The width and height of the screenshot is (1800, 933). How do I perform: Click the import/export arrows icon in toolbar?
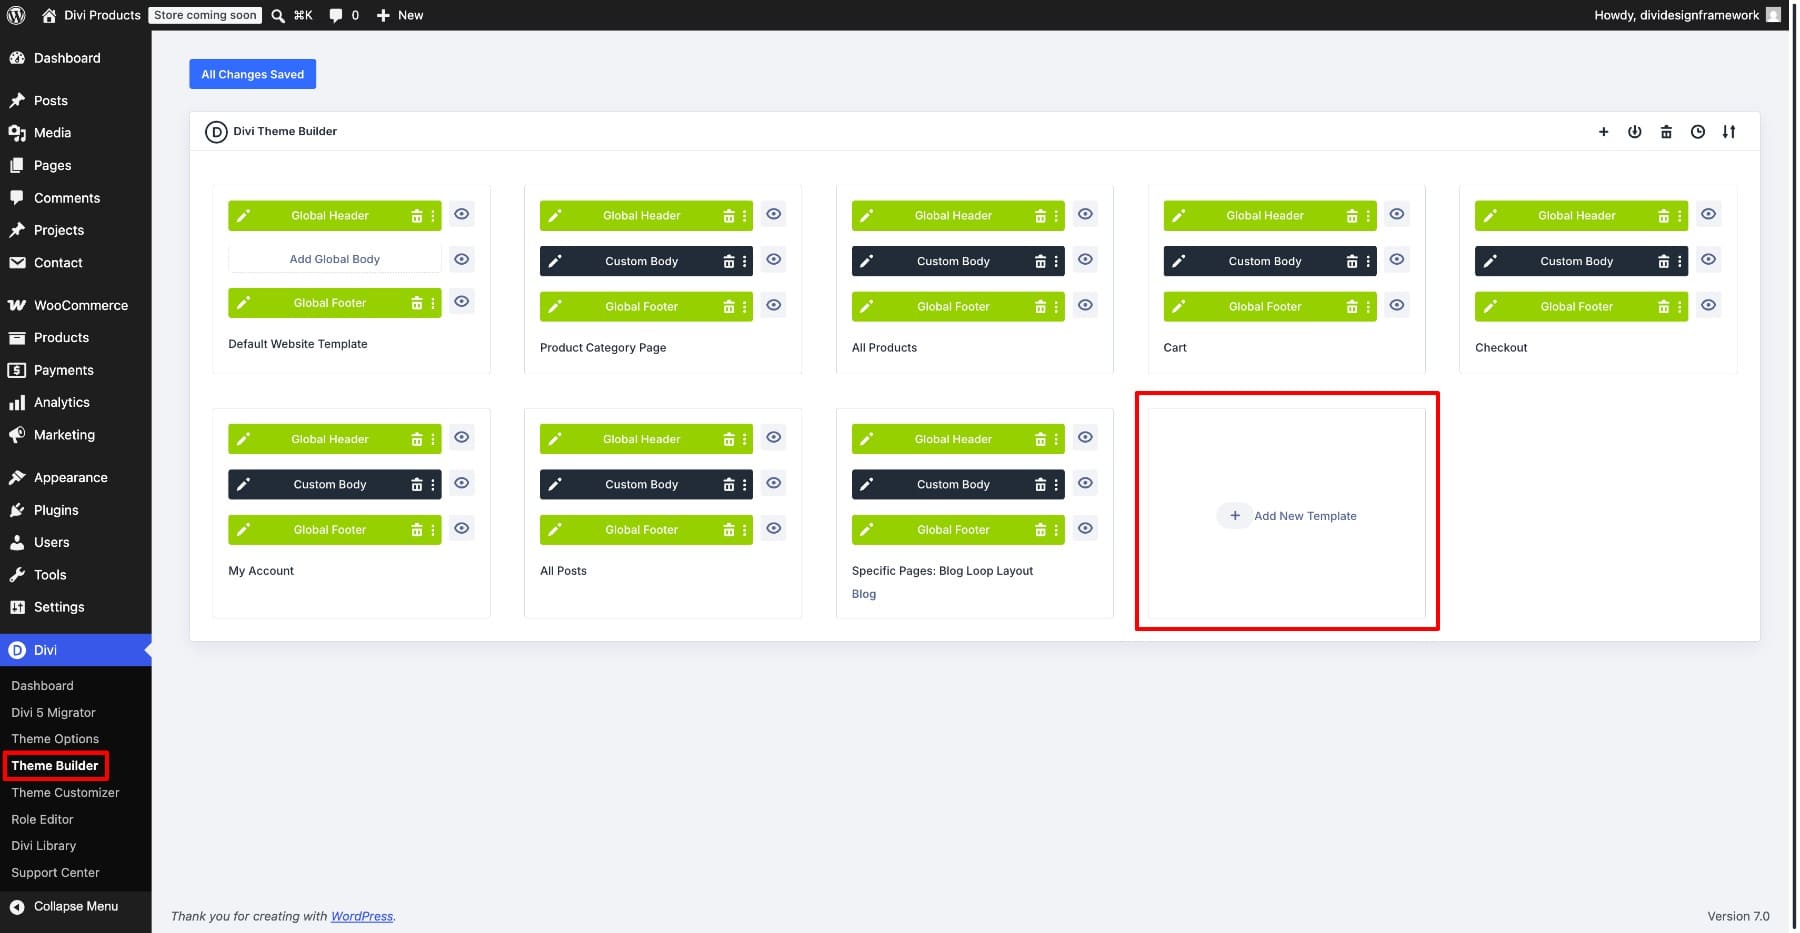tap(1729, 132)
